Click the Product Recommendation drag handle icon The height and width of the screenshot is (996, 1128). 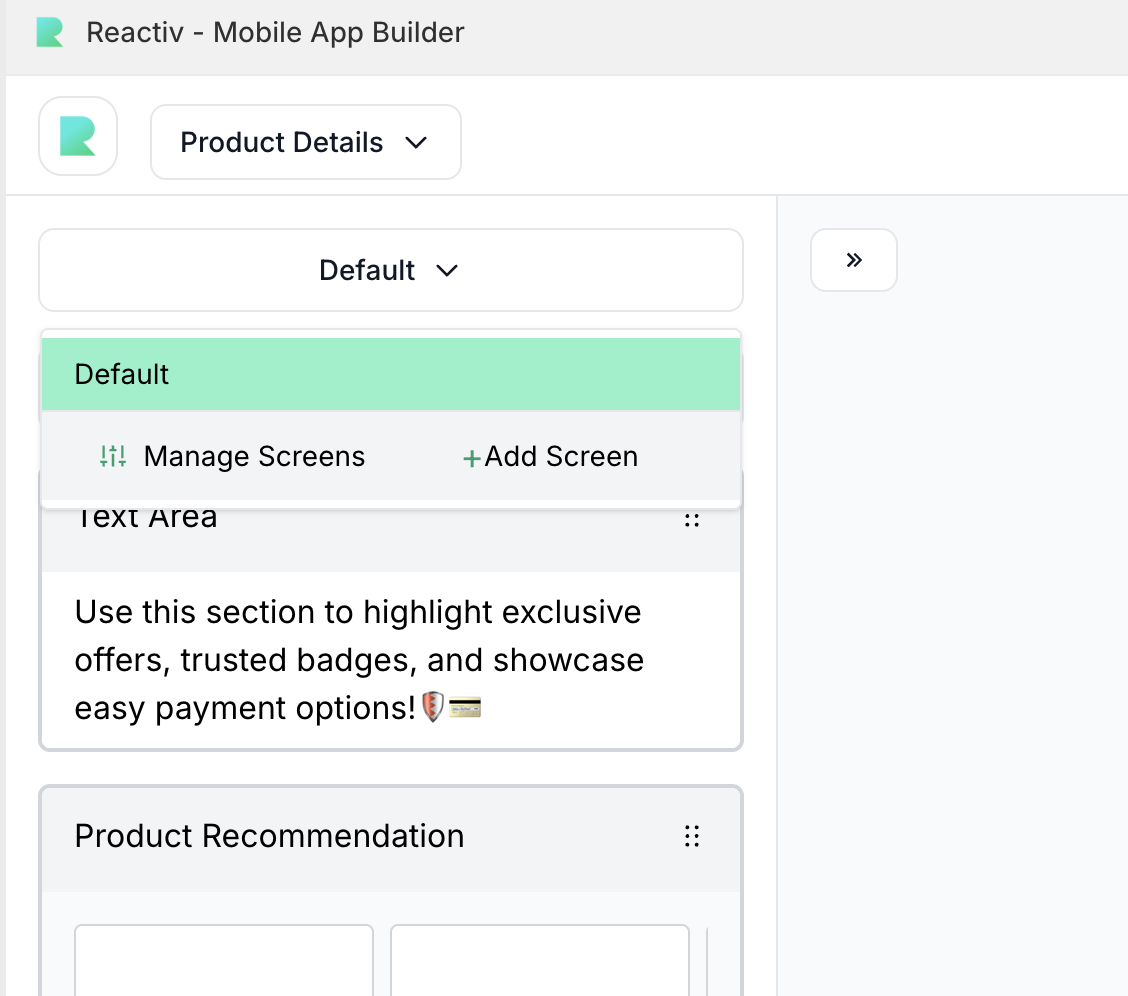pyautogui.click(x=691, y=836)
